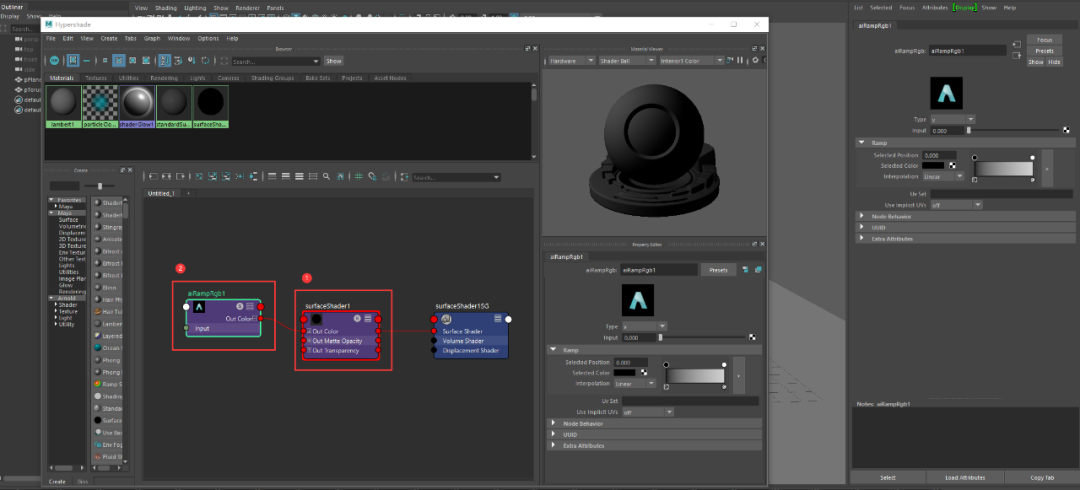Click the output connections icon in node editor toolbar
1080x490 pixels.
coord(180,176)
